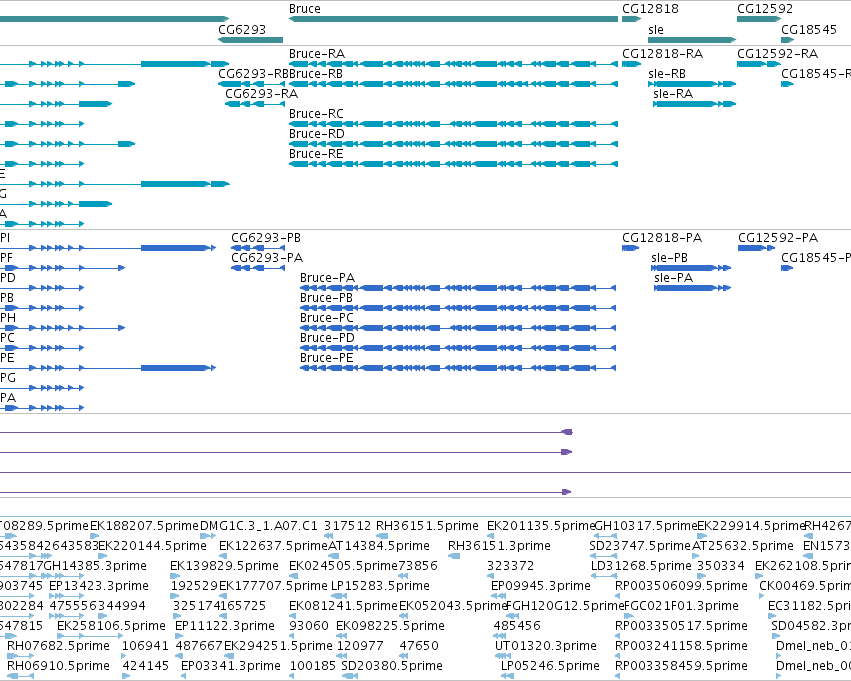Click the CG6293-PA protein label

pyautogui.click(x=267, y=258)
